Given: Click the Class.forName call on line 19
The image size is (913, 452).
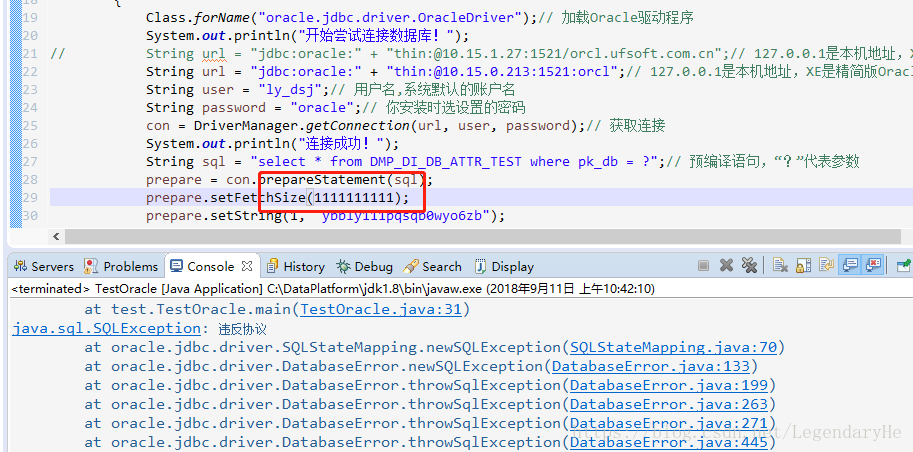Looking at the screenshot, I should coord(342,17).
